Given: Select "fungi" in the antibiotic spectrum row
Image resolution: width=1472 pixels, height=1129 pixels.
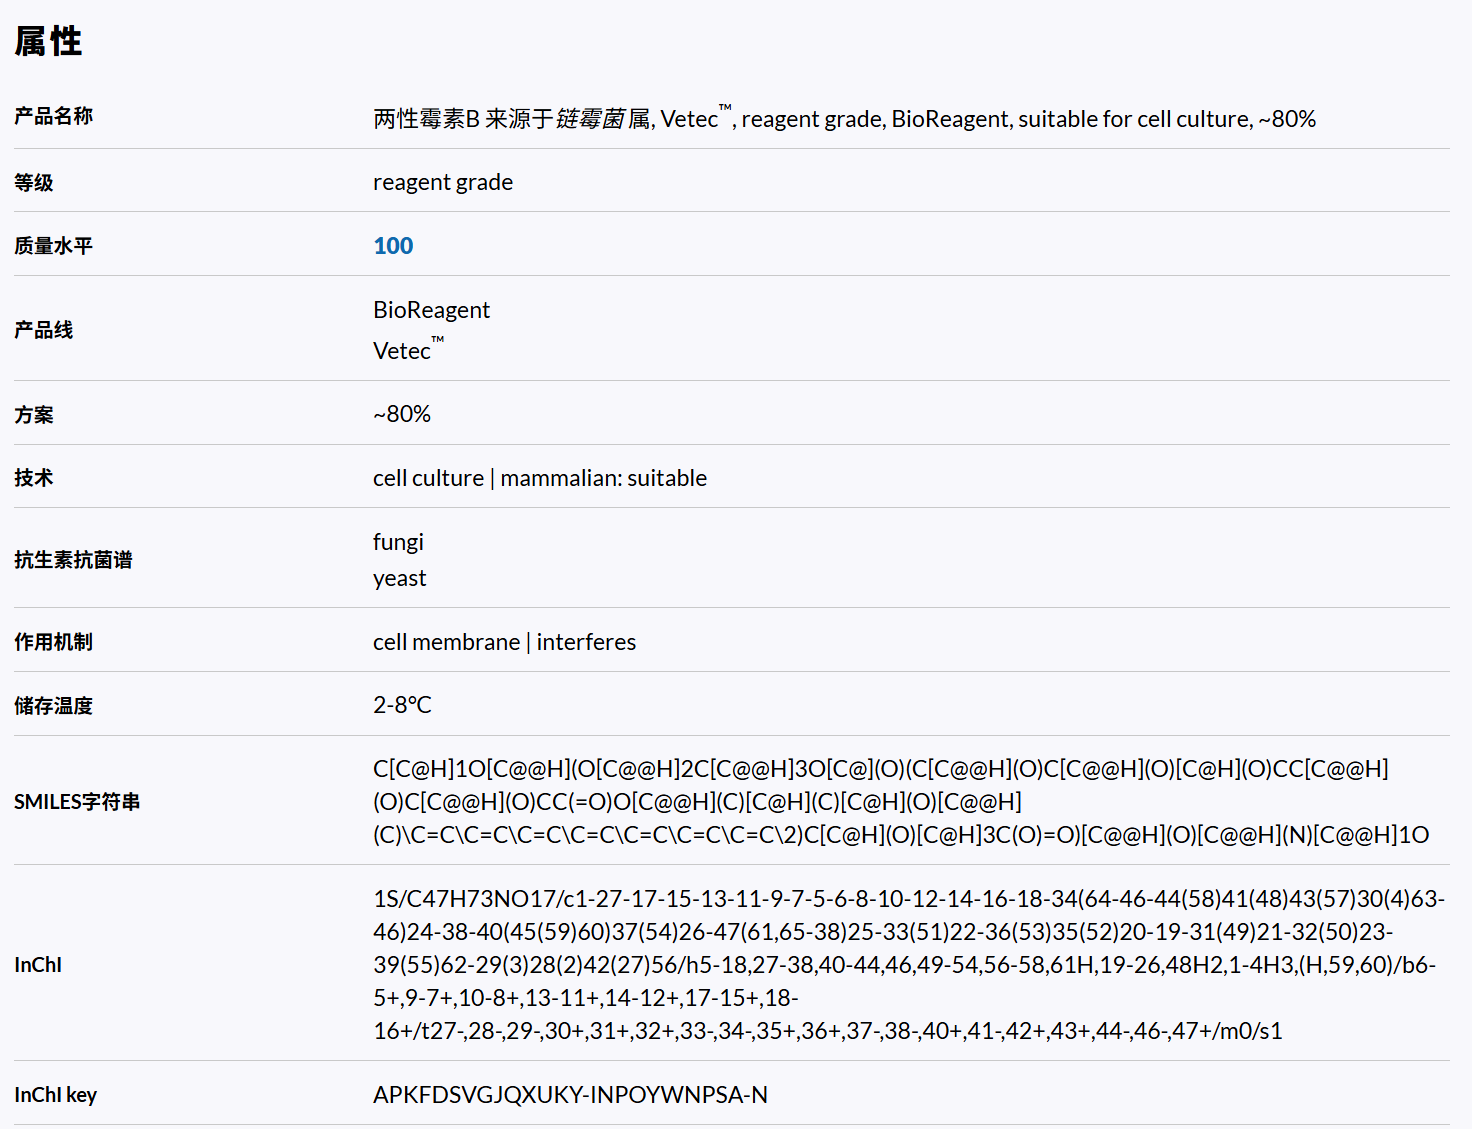Looking at the screenshot, I should pos(398,541).
